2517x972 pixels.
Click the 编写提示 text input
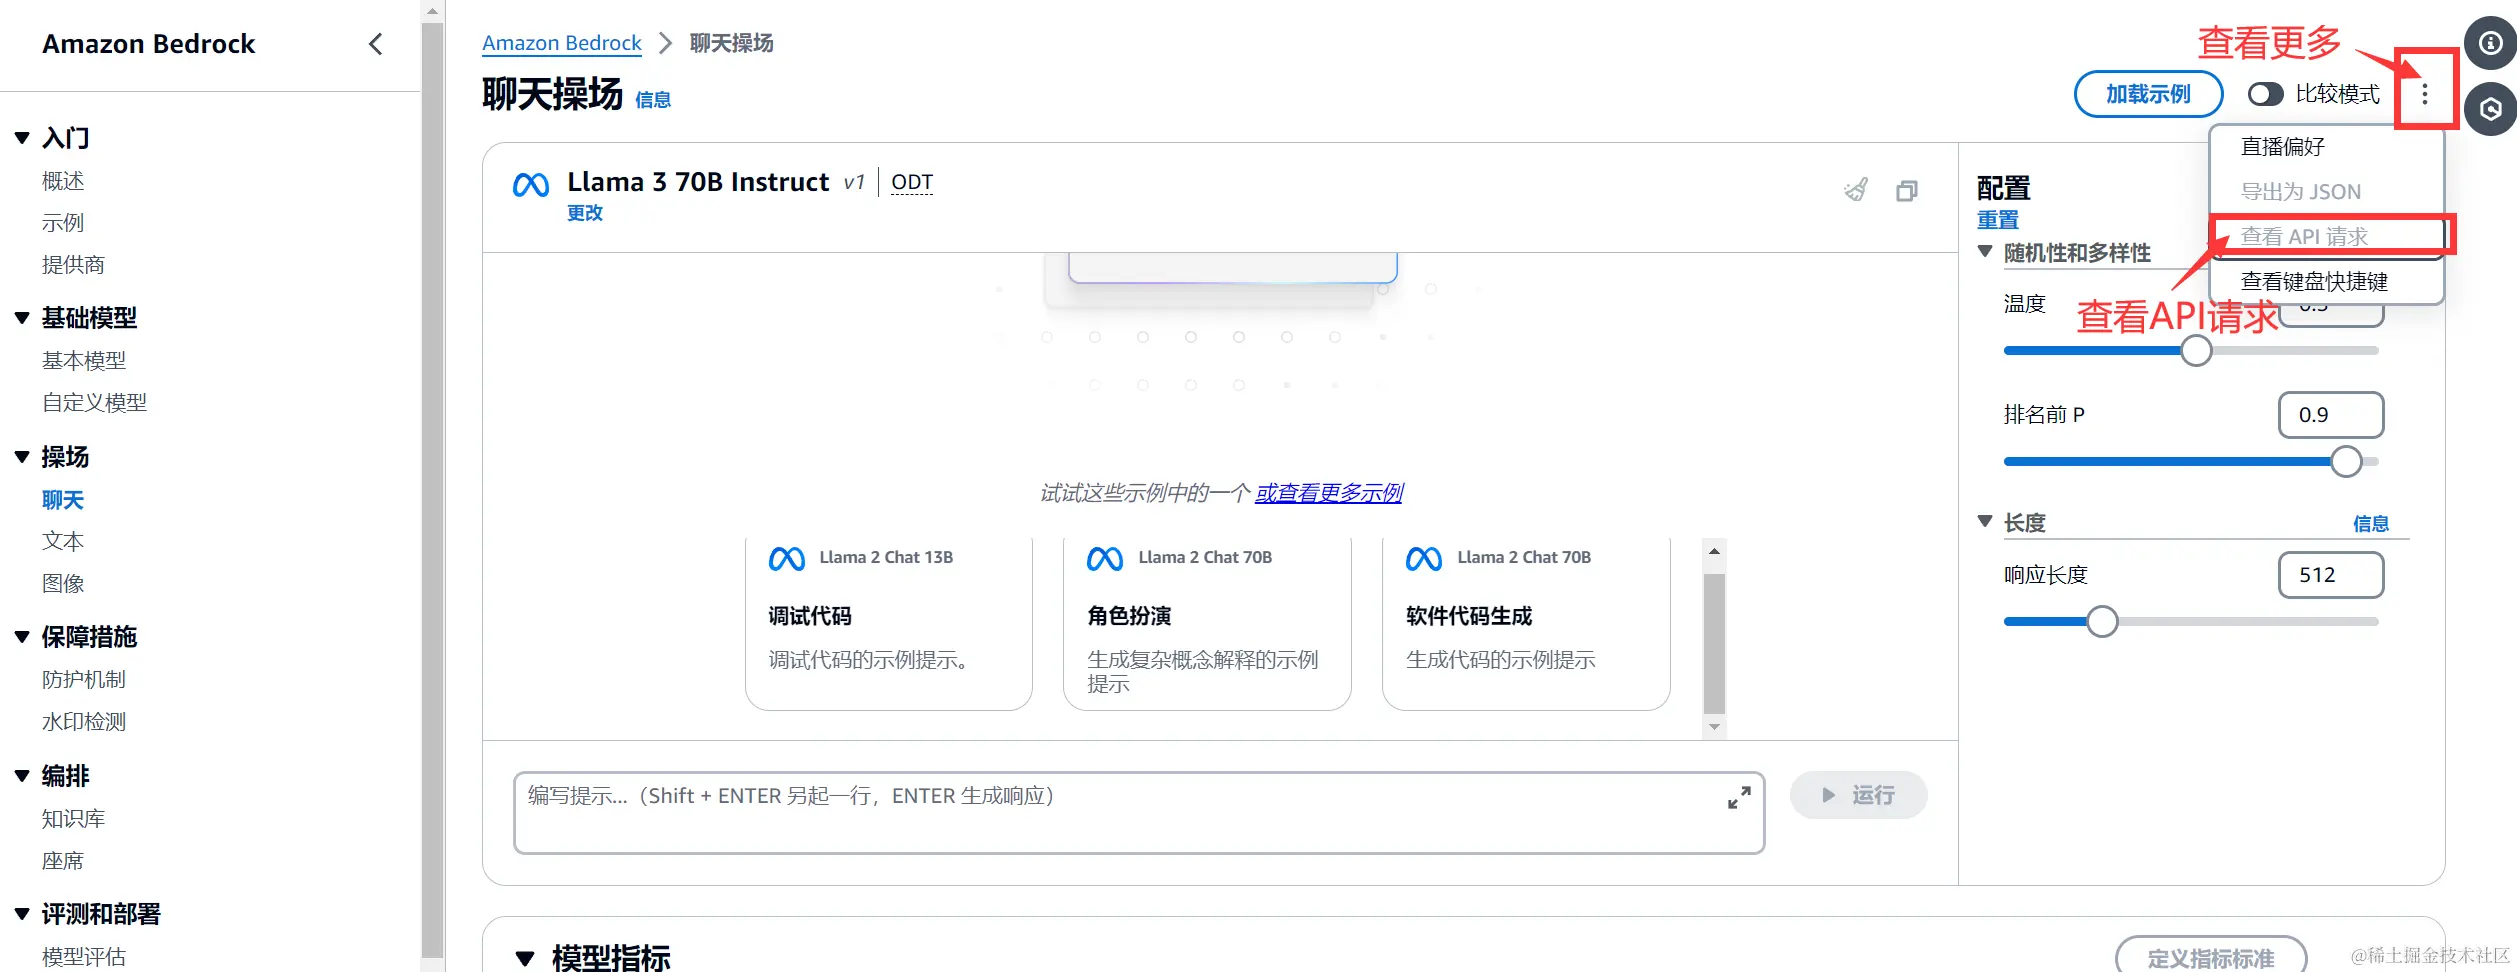(1139, 812)
